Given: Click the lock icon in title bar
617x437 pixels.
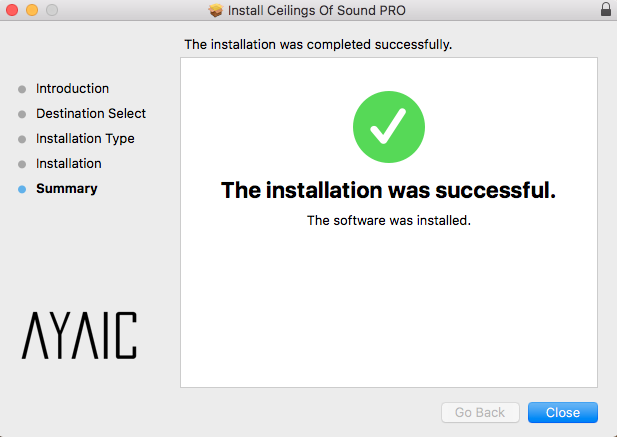Looking at the screenshot, I should [x=605, y=10].
